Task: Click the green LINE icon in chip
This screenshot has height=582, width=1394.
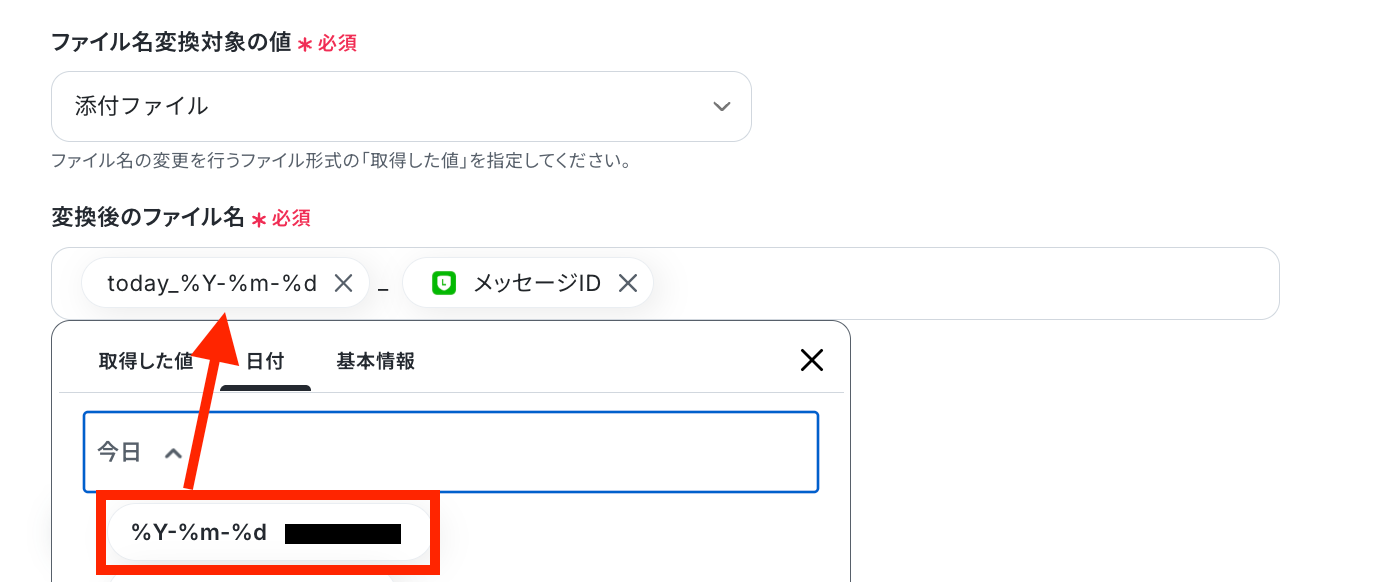Action: (x=444, y=283)
